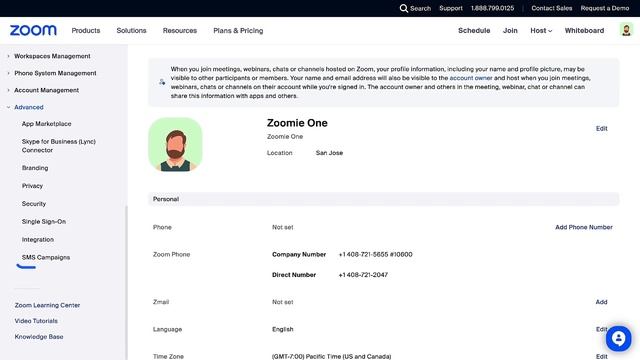
Task: Open the Products menu
Action: coord(86,31)
